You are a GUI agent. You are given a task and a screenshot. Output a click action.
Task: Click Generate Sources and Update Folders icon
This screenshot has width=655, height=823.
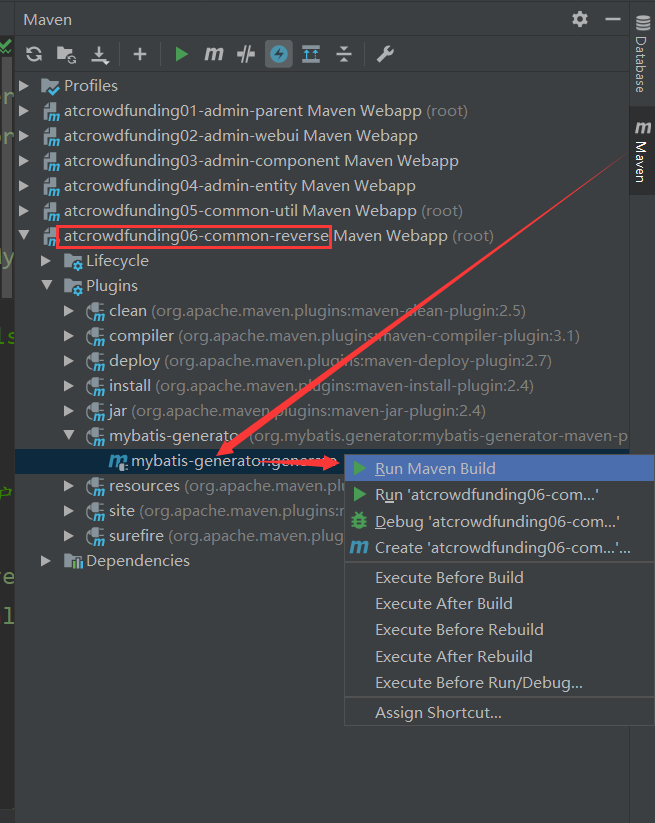click(x=67, y=54)
